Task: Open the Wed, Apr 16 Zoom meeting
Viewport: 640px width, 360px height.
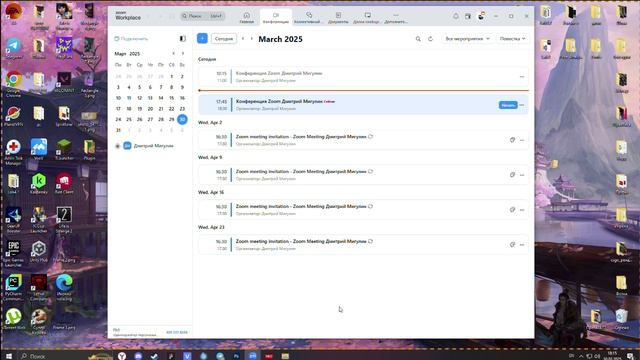Action: click(x=363, y=210)
